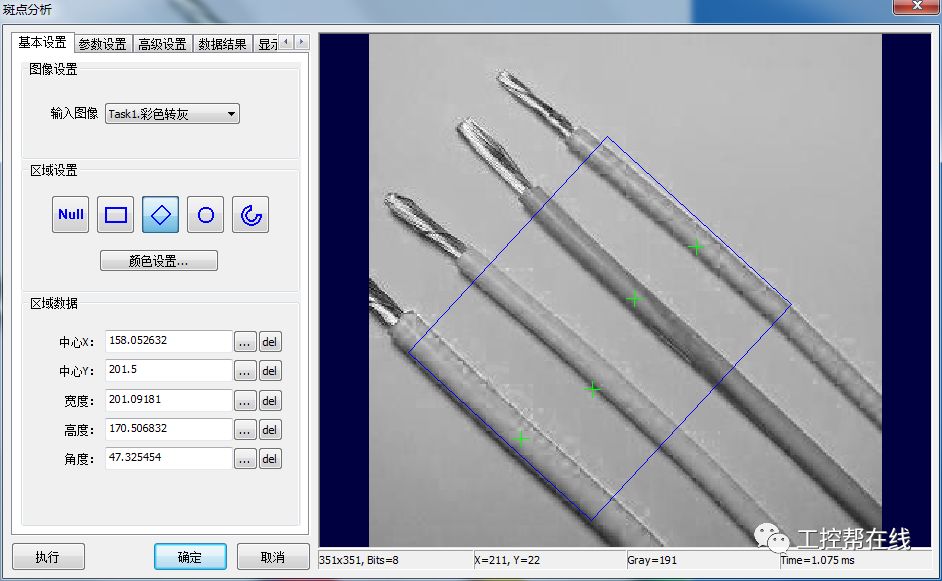Click the 宽度 value field
The image size is (942, 581).
[169, 400]
